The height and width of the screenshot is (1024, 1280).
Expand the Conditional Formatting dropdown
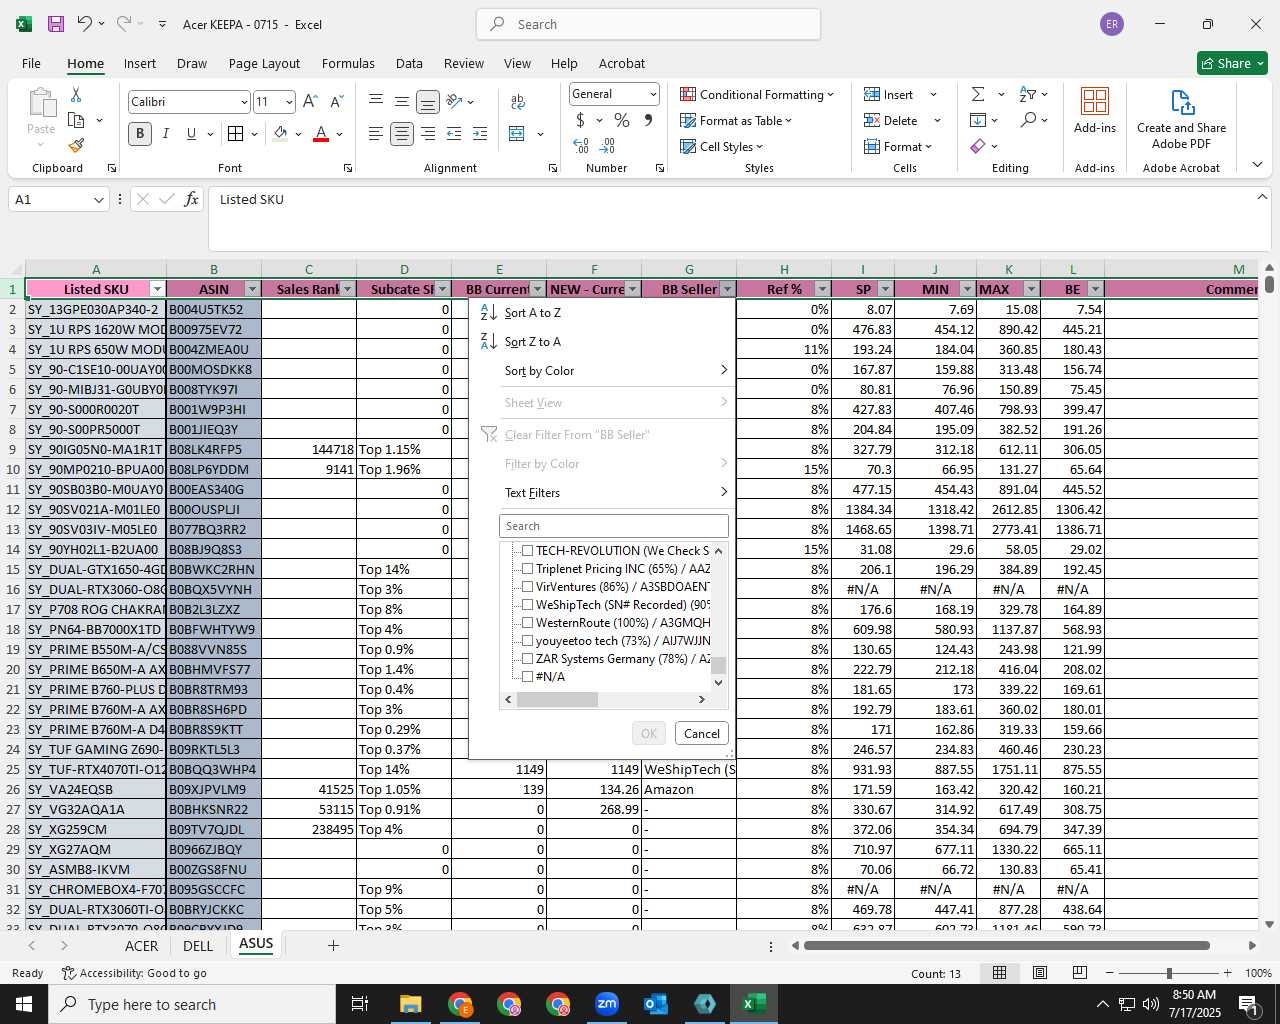[830, 95]
